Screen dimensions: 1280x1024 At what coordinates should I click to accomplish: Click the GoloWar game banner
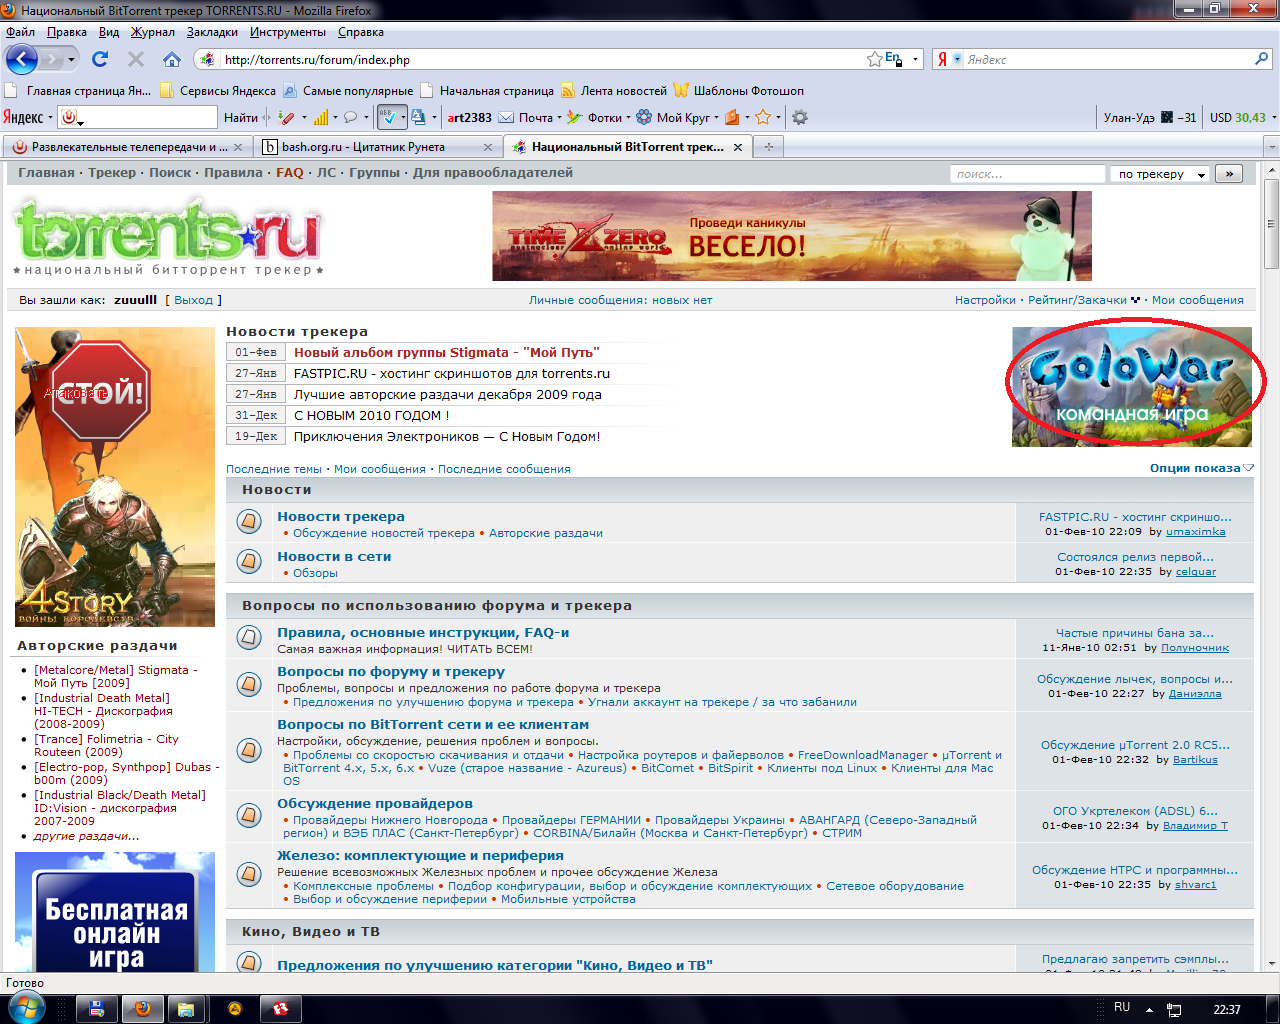click(1131, 387)
